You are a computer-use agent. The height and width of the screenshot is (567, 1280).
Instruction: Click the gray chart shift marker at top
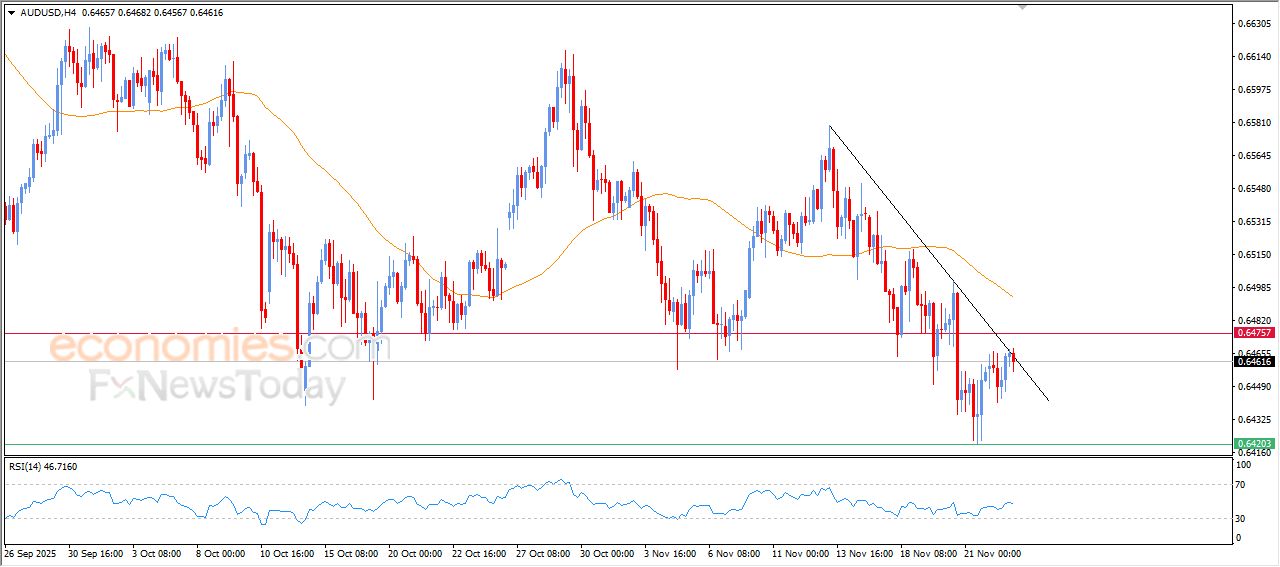click(x=1022, y=6)
